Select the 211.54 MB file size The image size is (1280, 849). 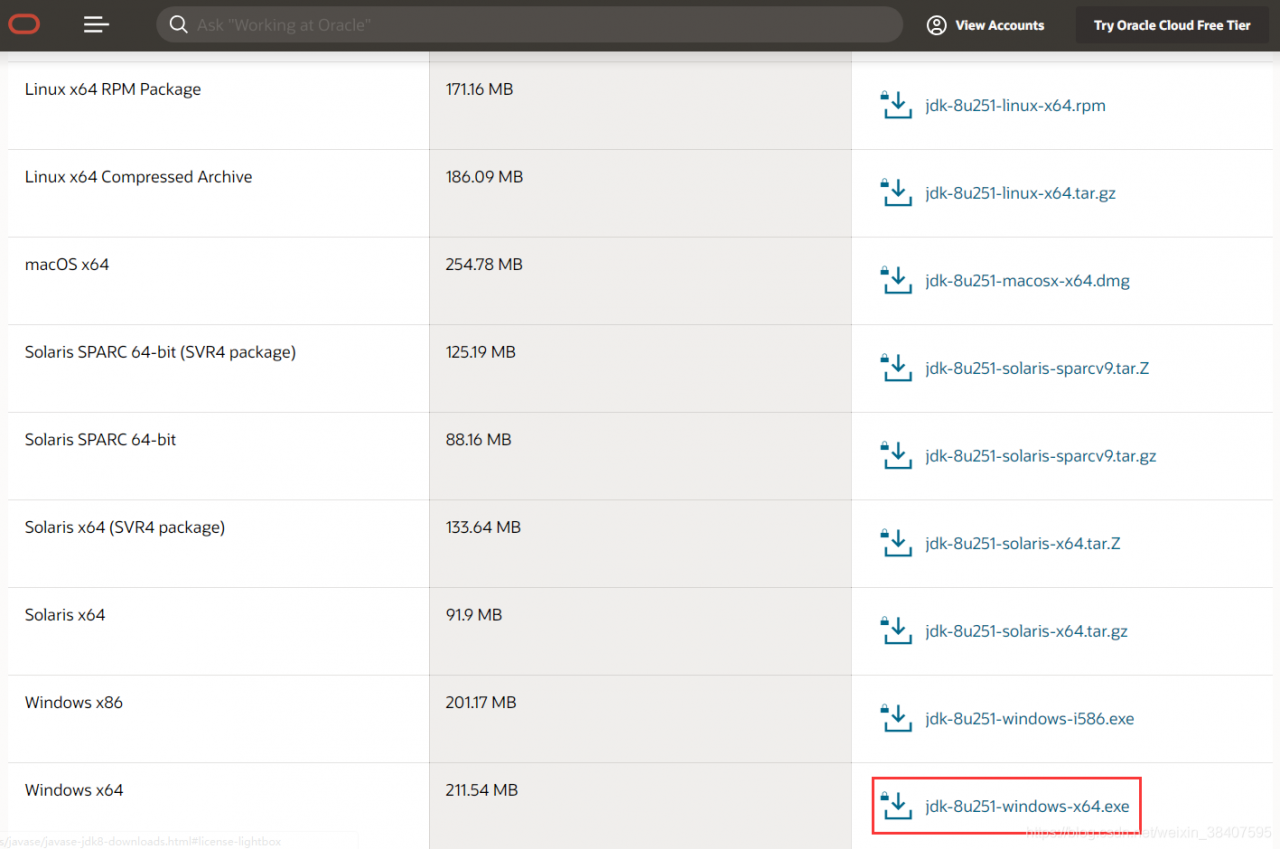coord(482,790)
